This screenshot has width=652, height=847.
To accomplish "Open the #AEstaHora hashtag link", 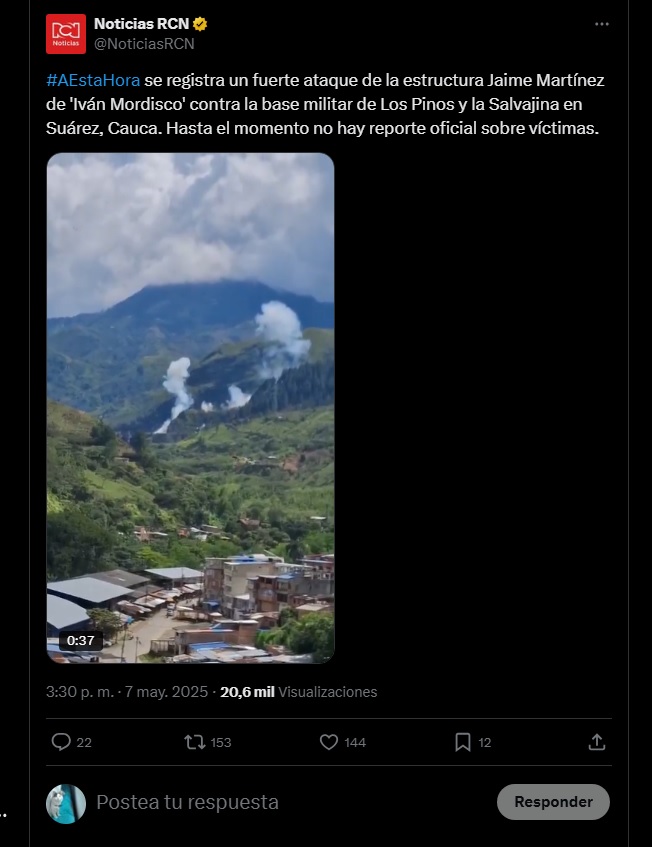I will pos(93,80).
